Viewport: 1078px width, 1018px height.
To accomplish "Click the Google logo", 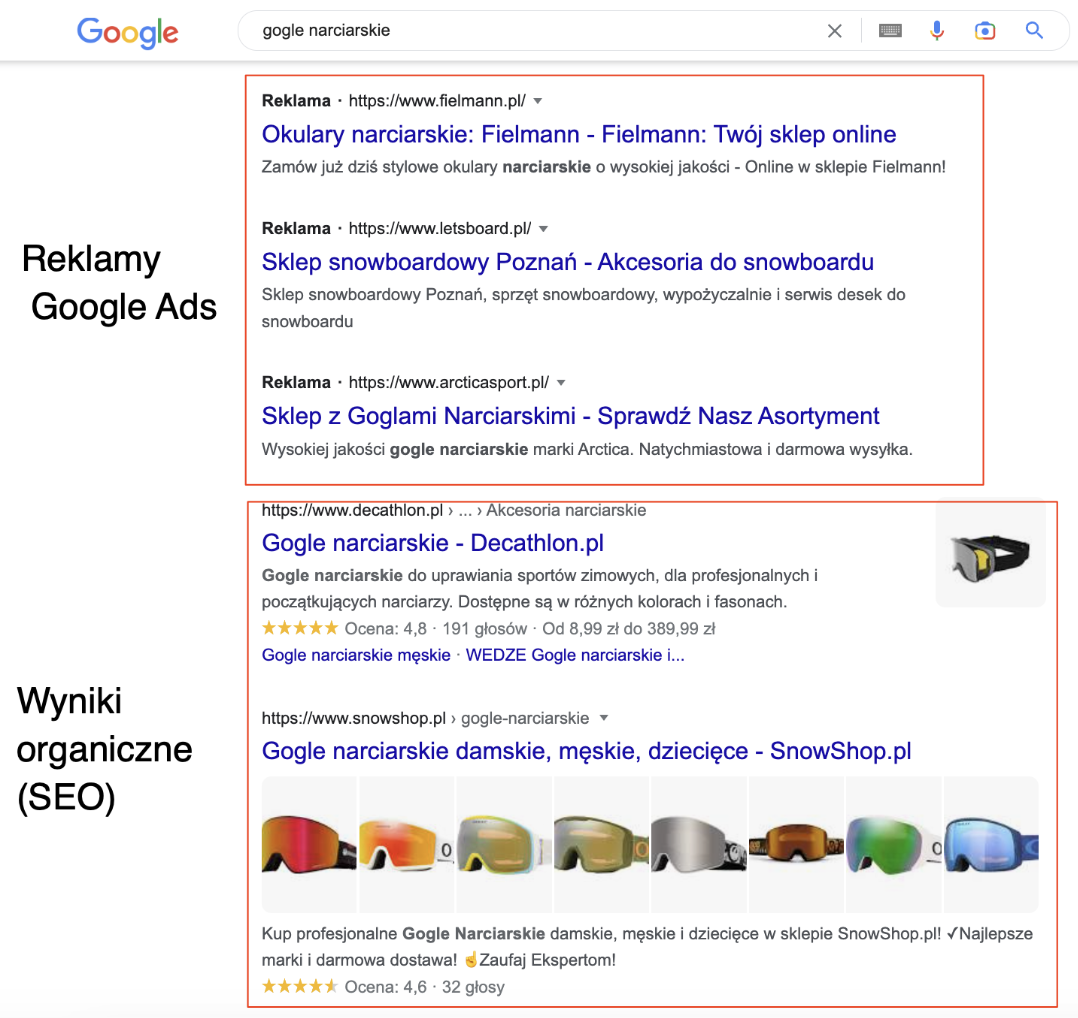I will (128, 32).
